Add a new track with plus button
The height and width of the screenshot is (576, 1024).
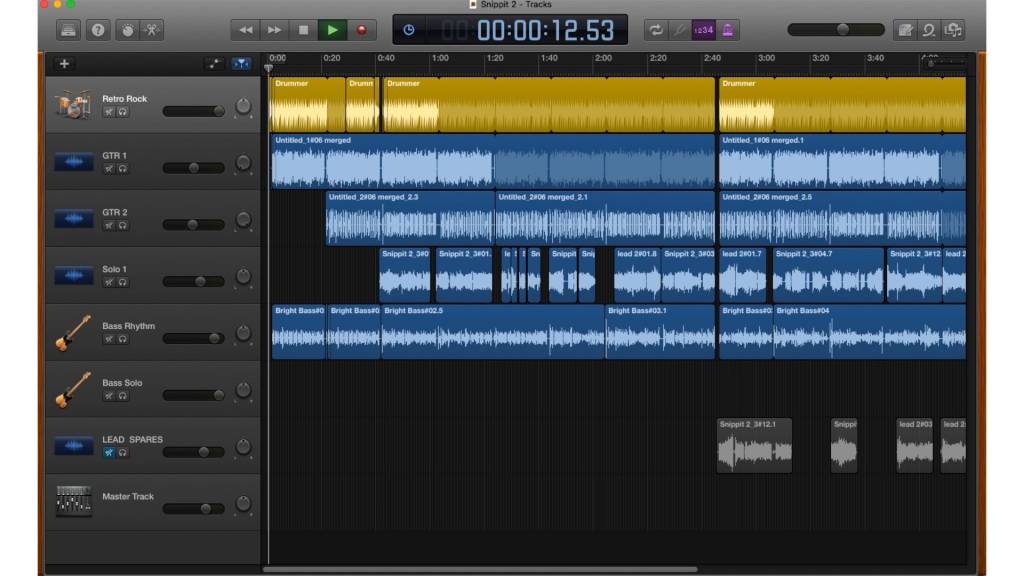(65, 64)
